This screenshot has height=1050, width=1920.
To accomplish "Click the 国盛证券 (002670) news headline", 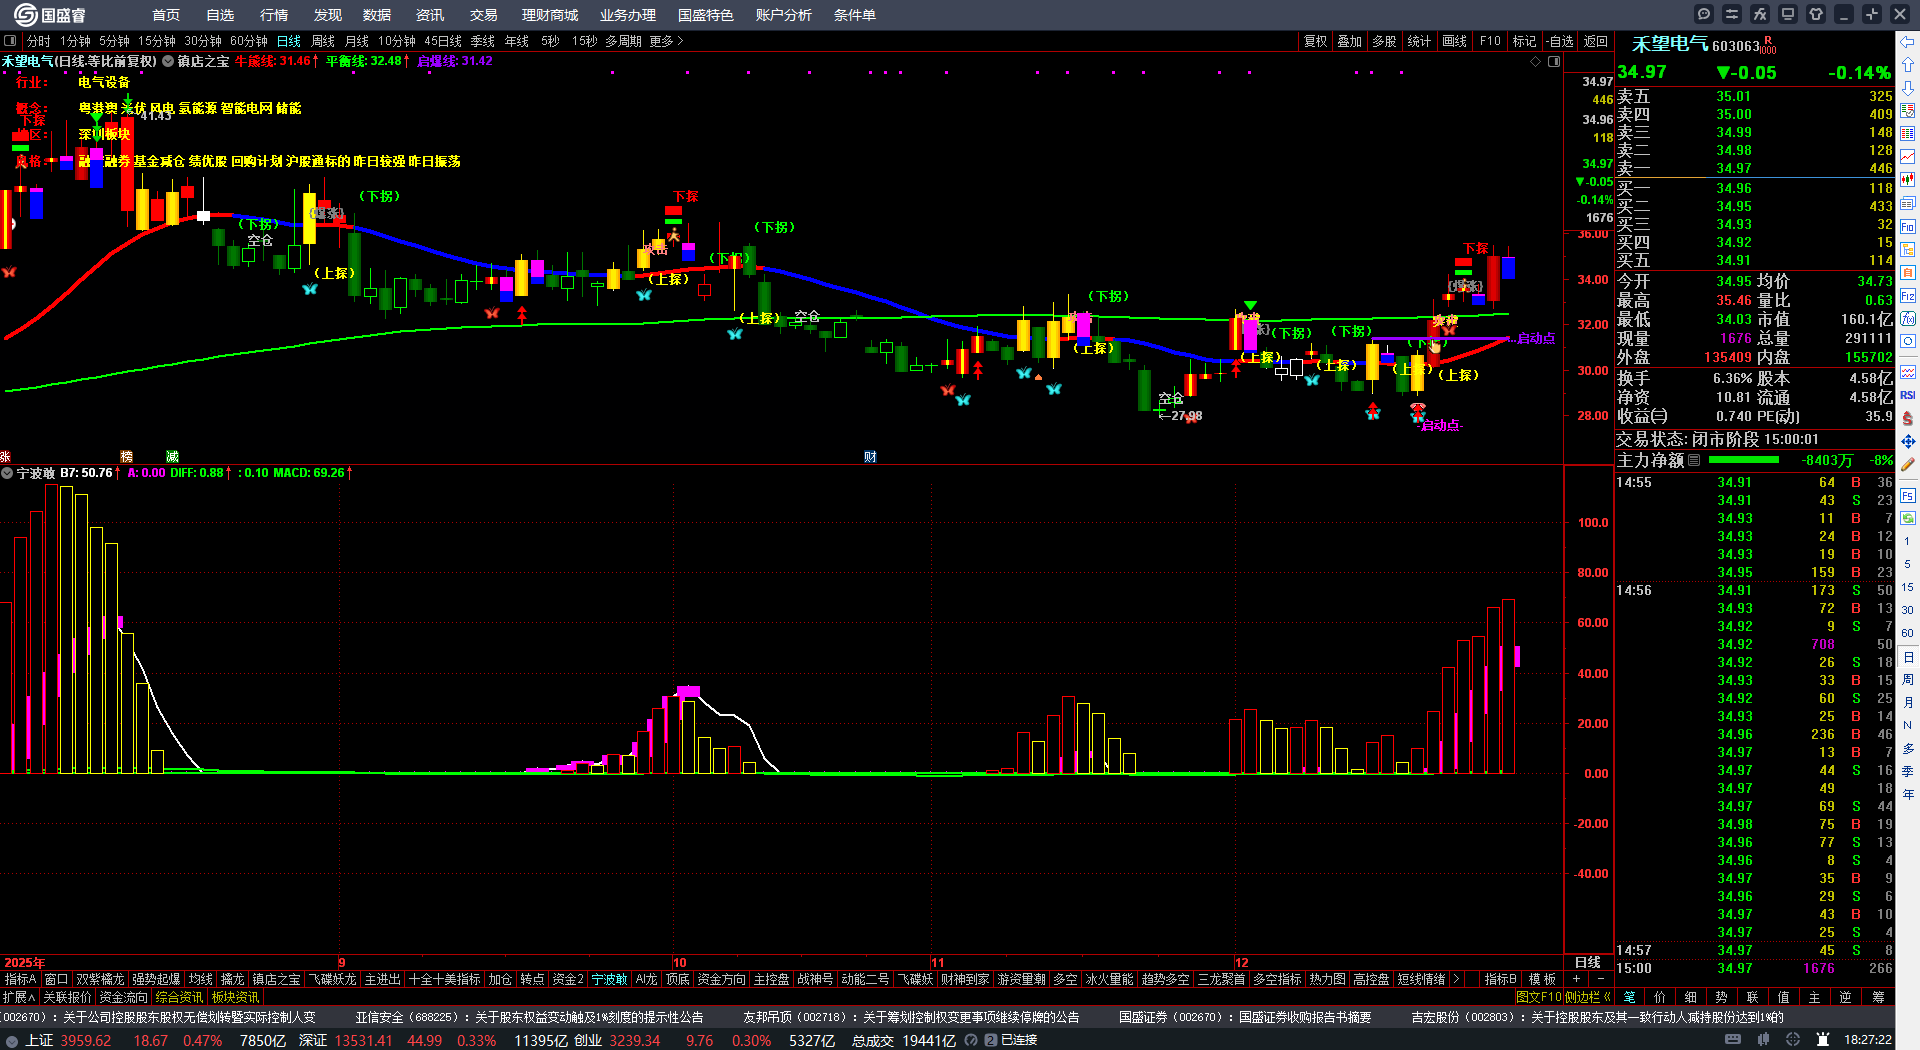I will 1244,1017.
